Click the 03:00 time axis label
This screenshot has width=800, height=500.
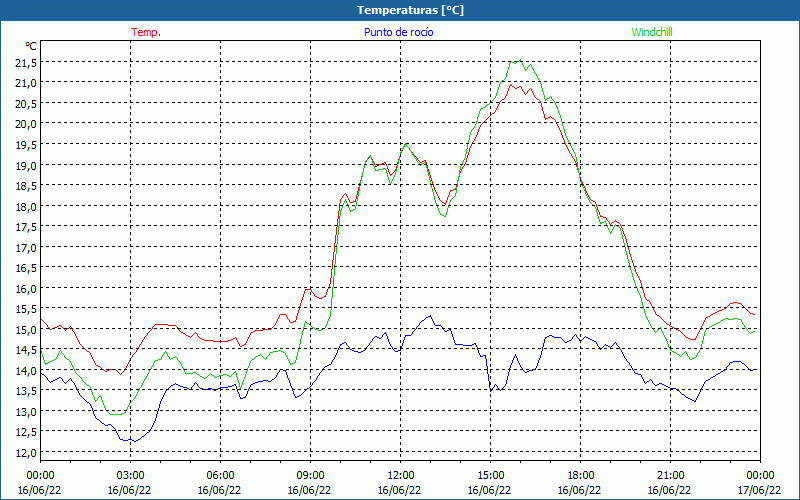131,476
